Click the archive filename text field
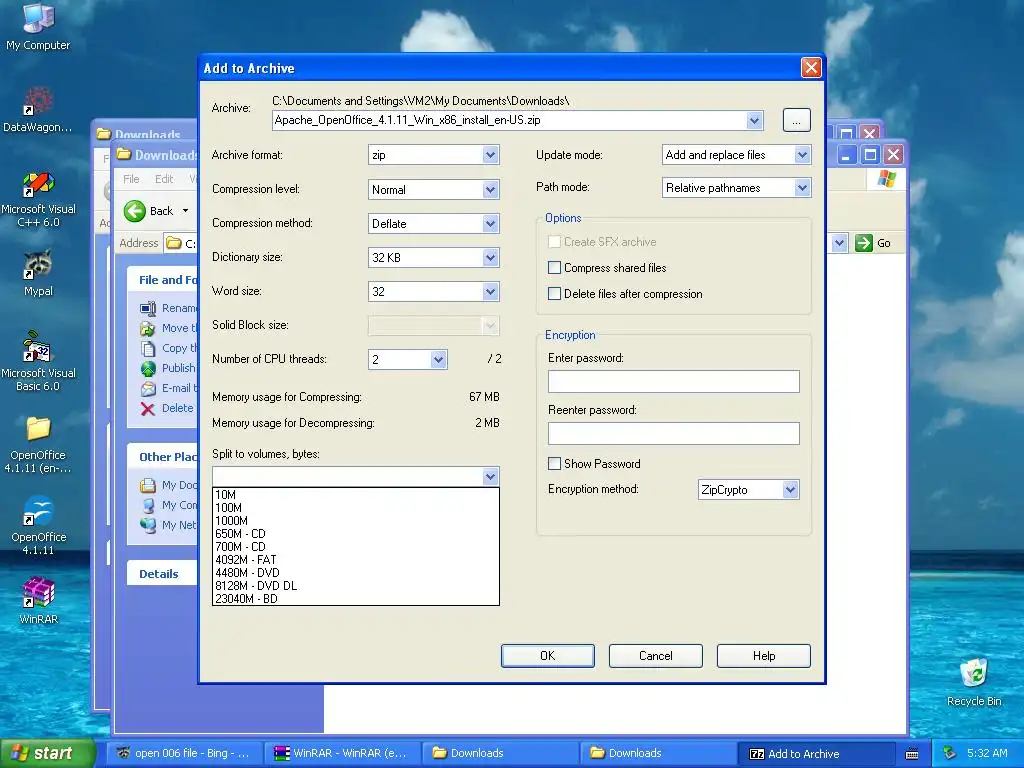 coord(509,120)
